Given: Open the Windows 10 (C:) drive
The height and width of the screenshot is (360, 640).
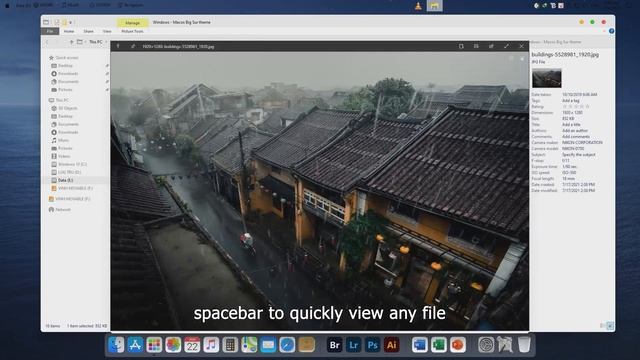Looking at the screenshot, I should (72, 164).
